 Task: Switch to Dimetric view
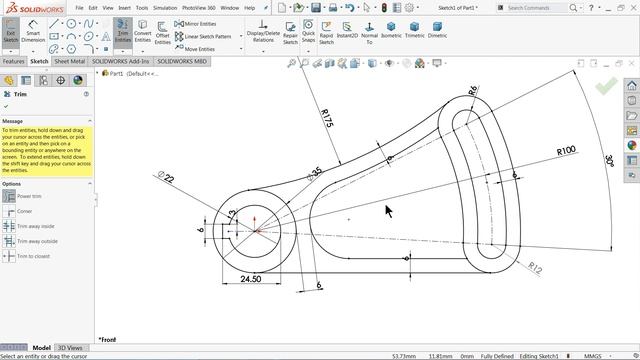pos(437,31)
